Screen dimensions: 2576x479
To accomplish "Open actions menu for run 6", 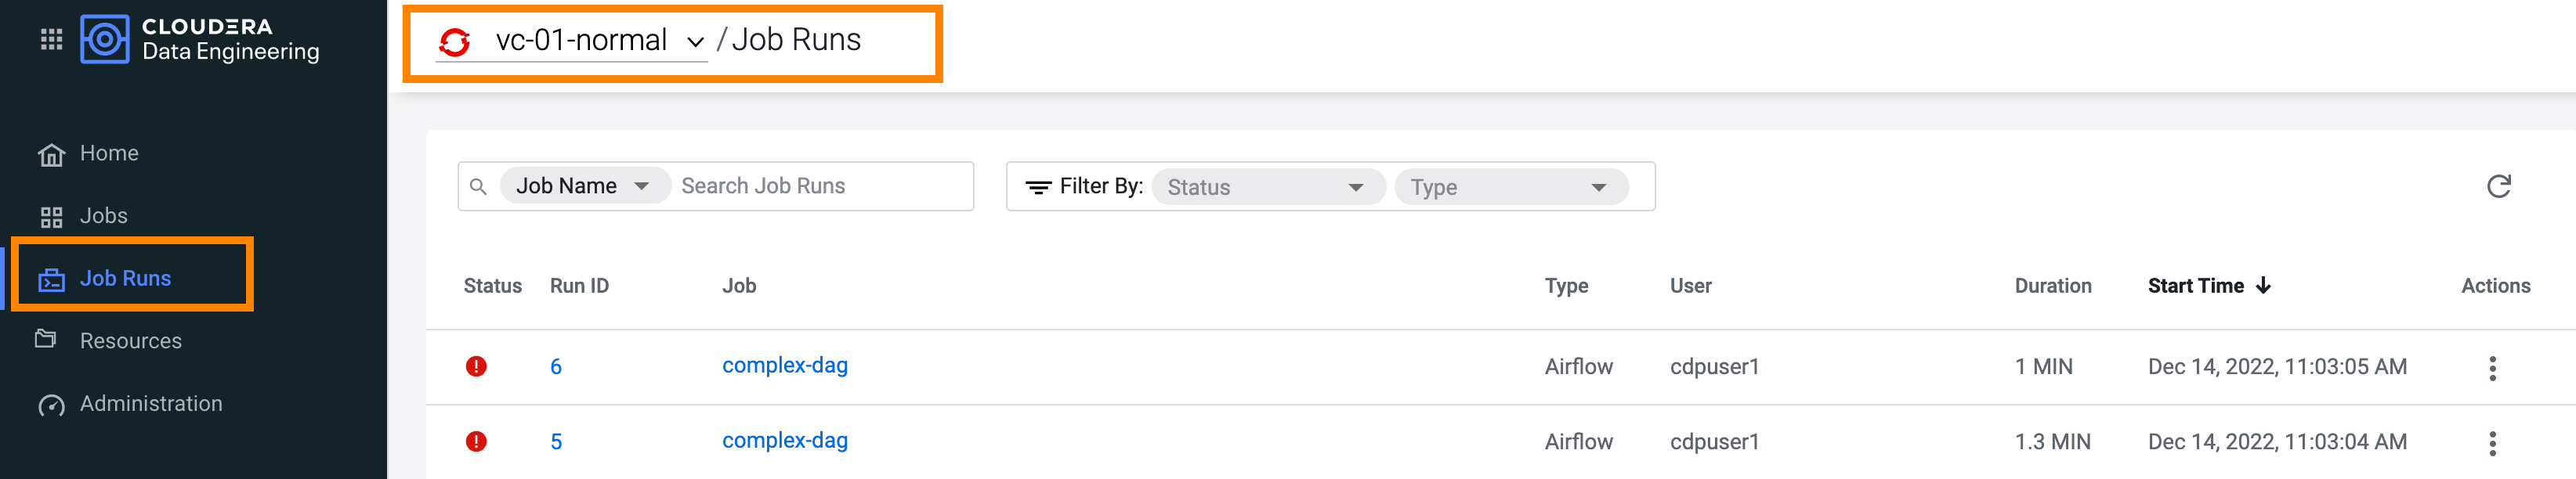I will click(x=2492, y=368).
